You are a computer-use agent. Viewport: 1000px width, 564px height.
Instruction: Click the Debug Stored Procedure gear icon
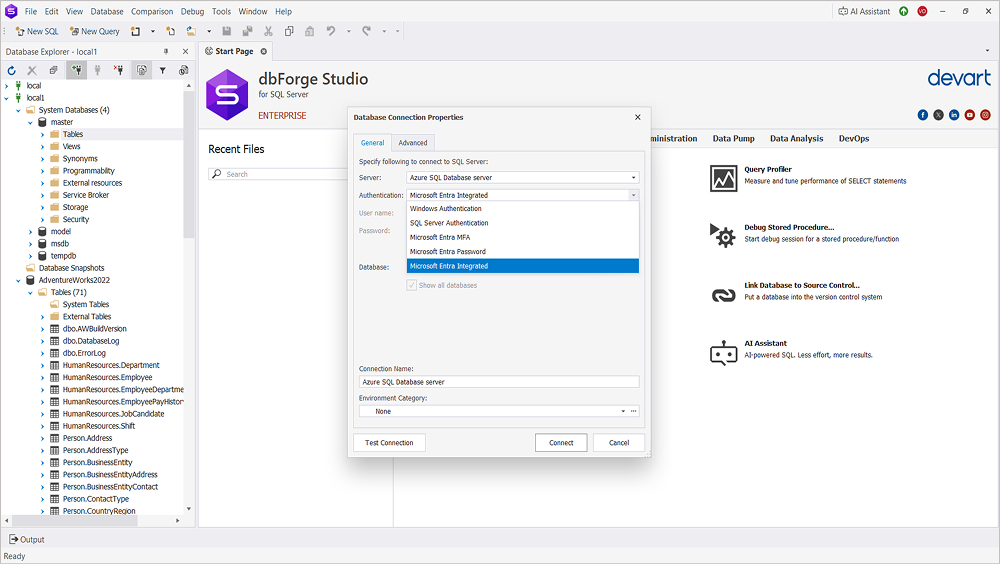point(723,235)
